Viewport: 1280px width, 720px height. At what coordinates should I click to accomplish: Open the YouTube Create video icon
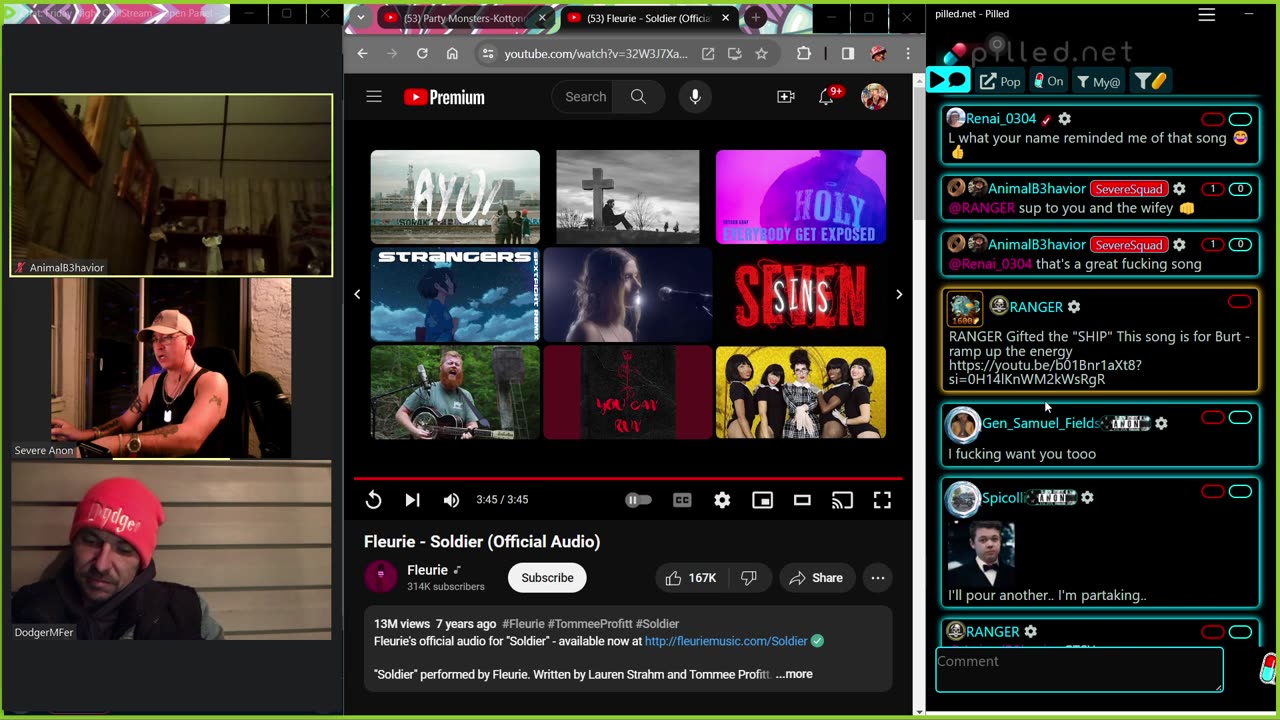(x=786, y=97)
